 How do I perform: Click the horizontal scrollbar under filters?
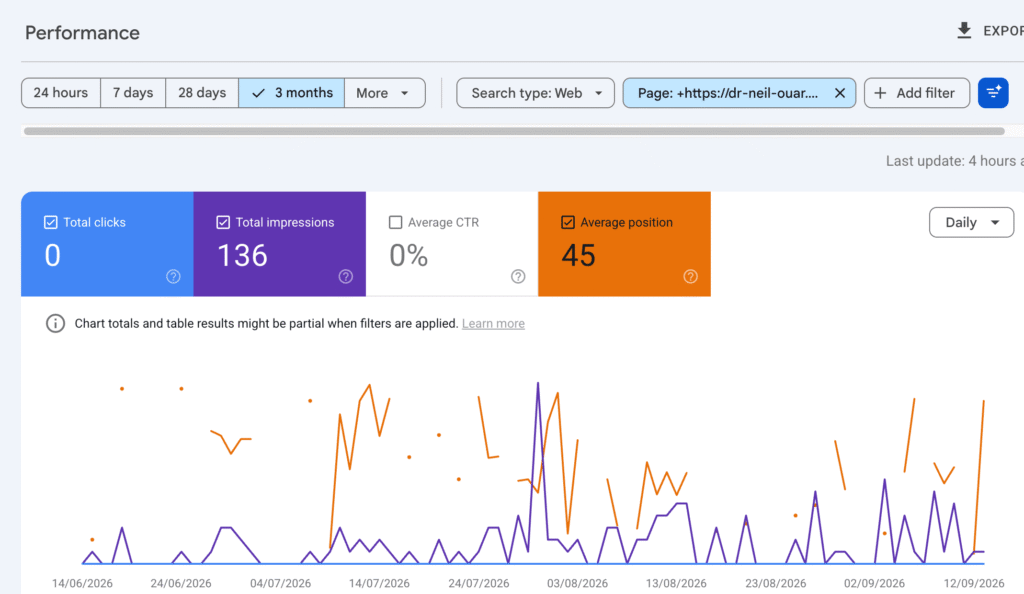(514, 131)
